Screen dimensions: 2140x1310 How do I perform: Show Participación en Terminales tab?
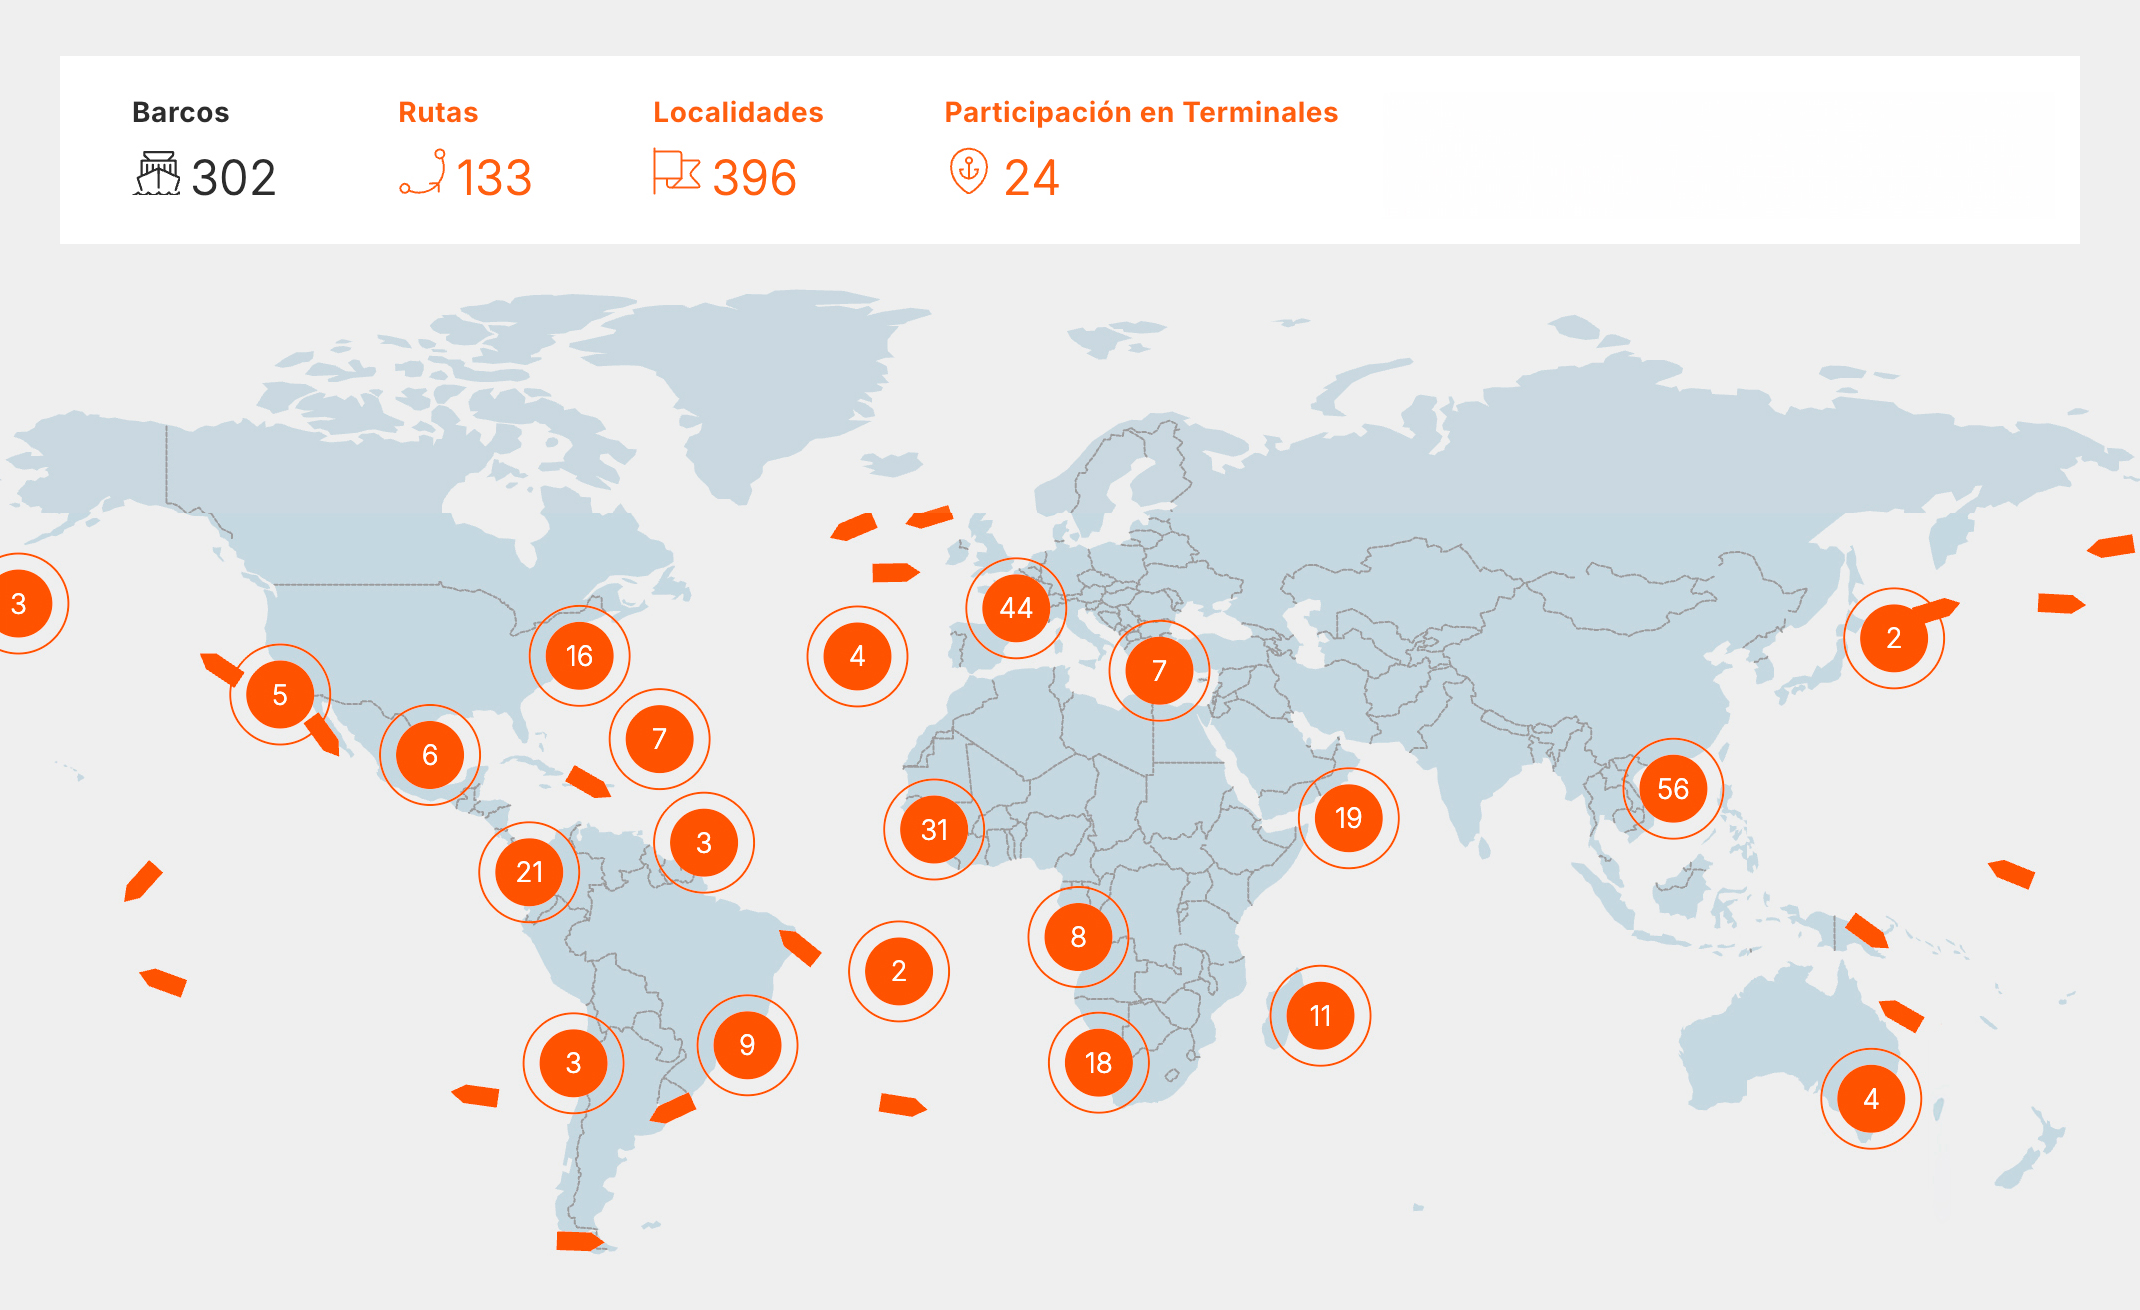(x=1141, y=112)
